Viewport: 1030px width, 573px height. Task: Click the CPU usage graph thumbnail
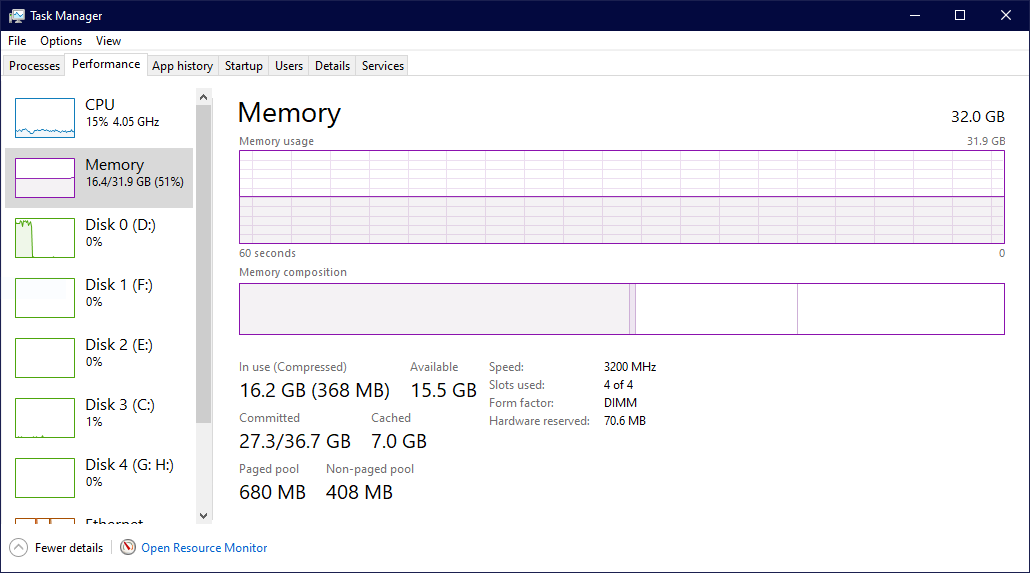tap(45, 118)
